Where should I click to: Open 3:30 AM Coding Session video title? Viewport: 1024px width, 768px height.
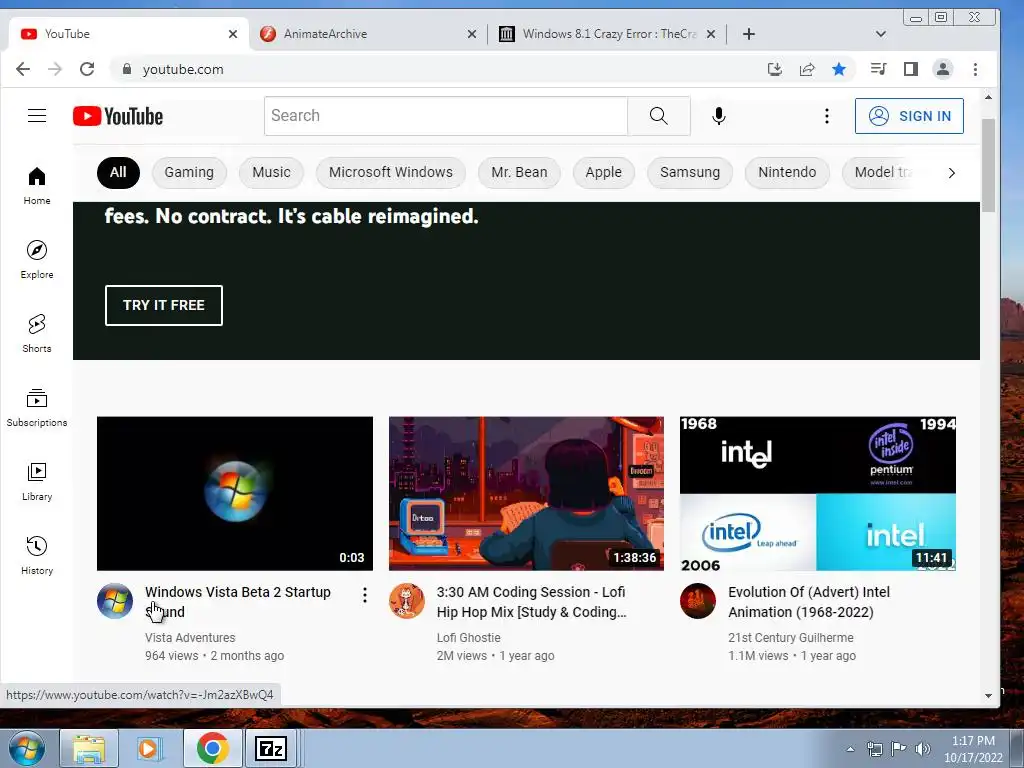coord(532,601)
